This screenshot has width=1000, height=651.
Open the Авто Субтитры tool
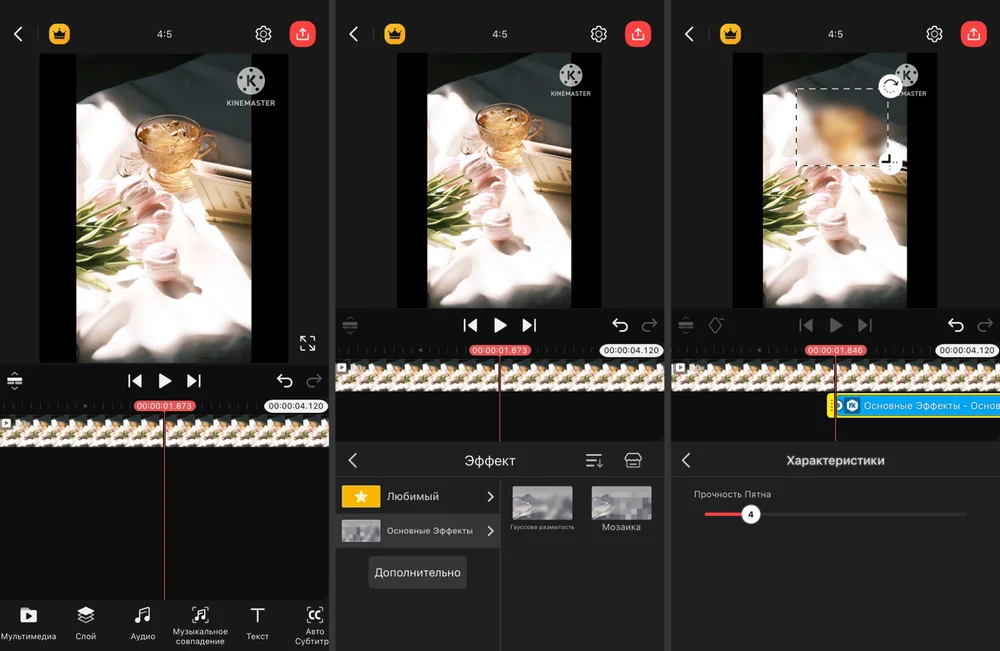point(314,622)
